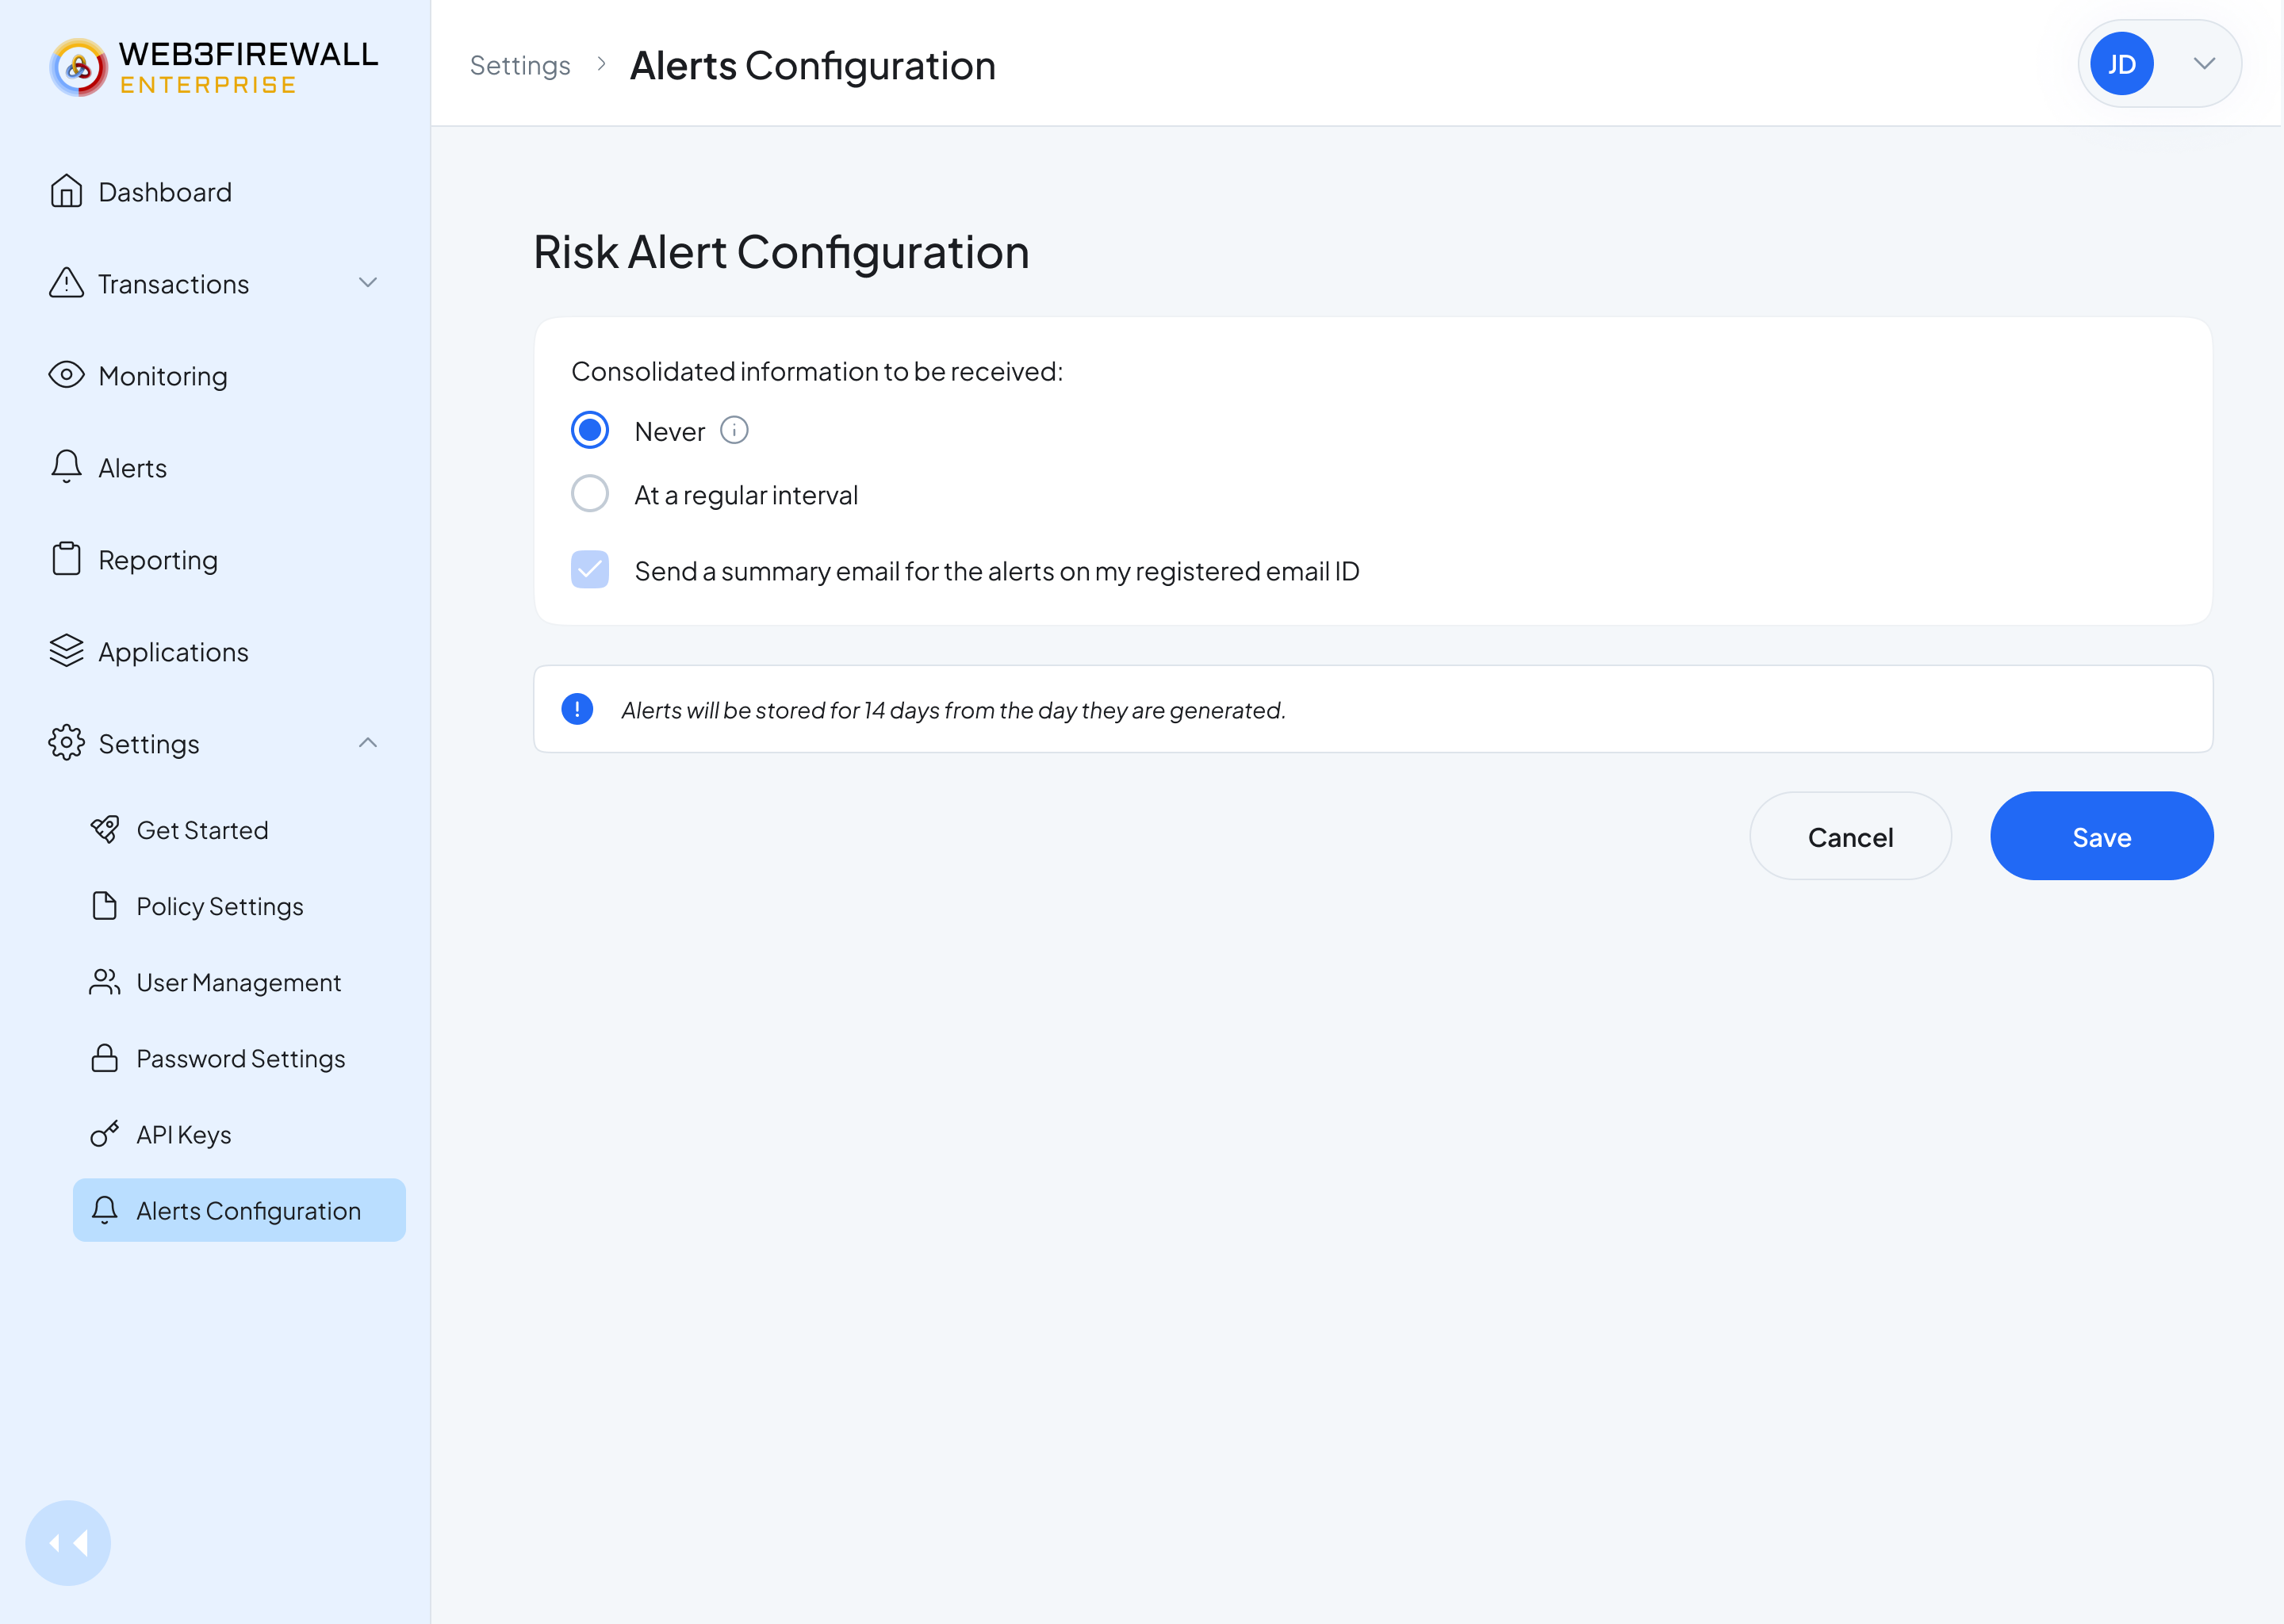Click the User Management people icon
This screenshot has width=2284, height=1624.
(x=105, y=982)
